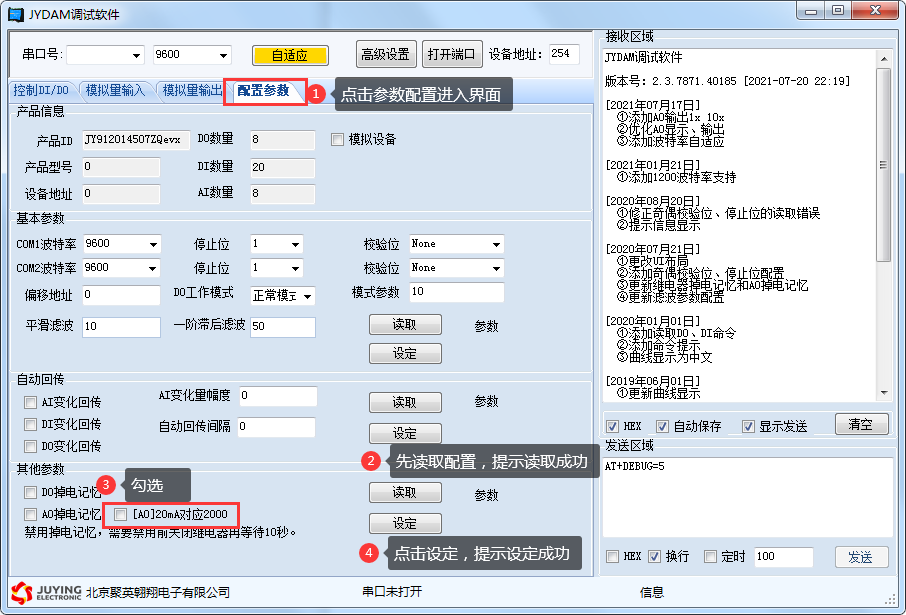Click 打开端口 to open the port

click(453, 54)
